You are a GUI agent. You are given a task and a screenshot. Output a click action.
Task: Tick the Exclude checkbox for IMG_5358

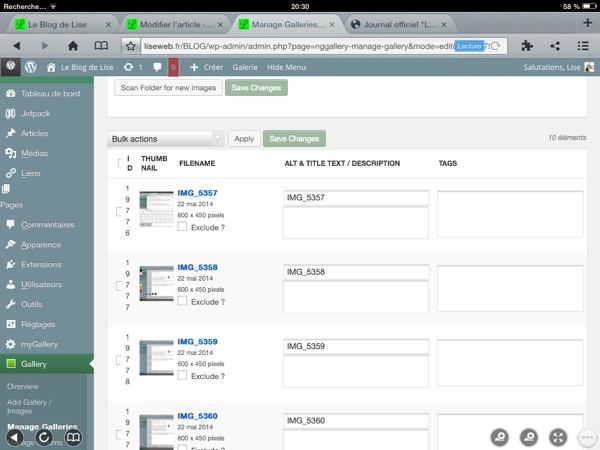coord(182,301)
